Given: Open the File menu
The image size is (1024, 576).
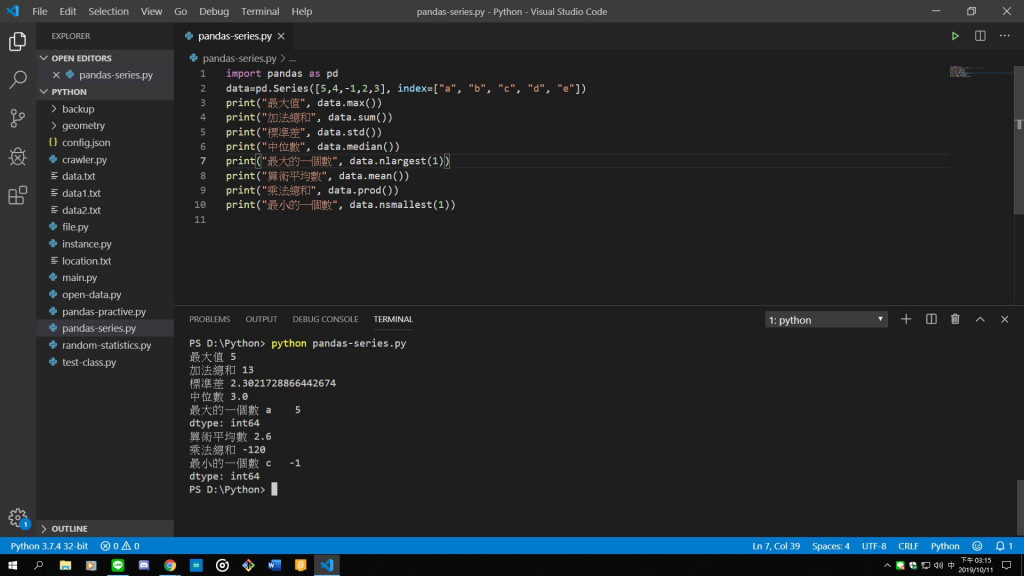Looking at the screenshot, I should coord(39,11).
